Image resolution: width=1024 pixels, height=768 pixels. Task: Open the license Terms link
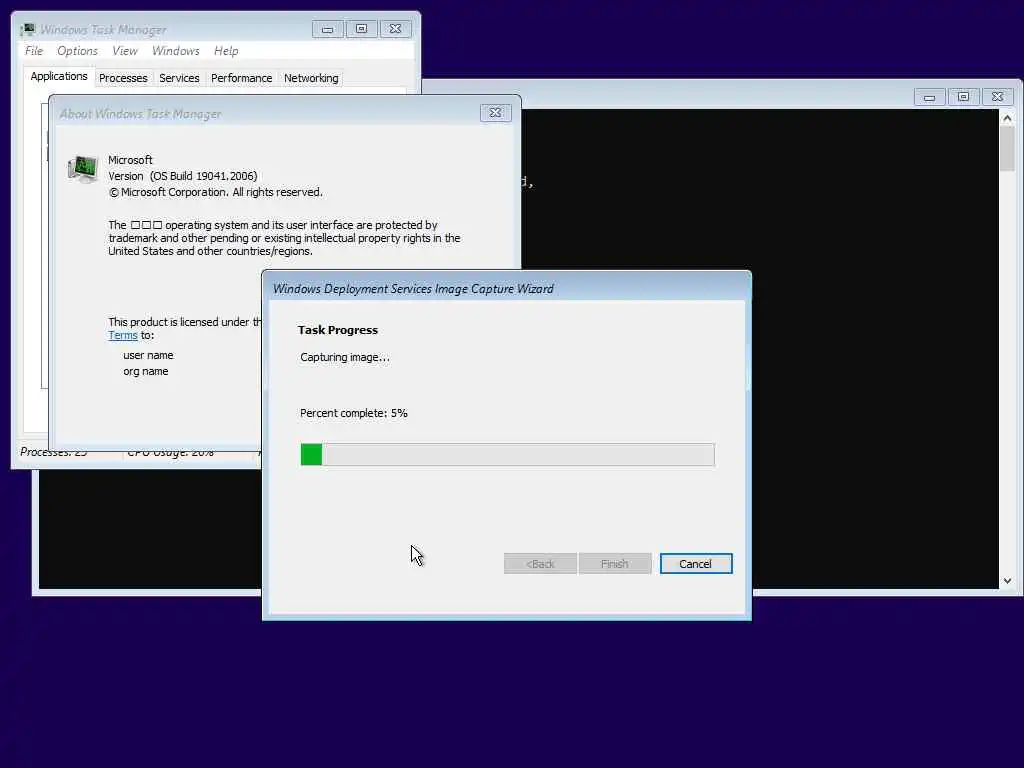(x=123, y=335)
